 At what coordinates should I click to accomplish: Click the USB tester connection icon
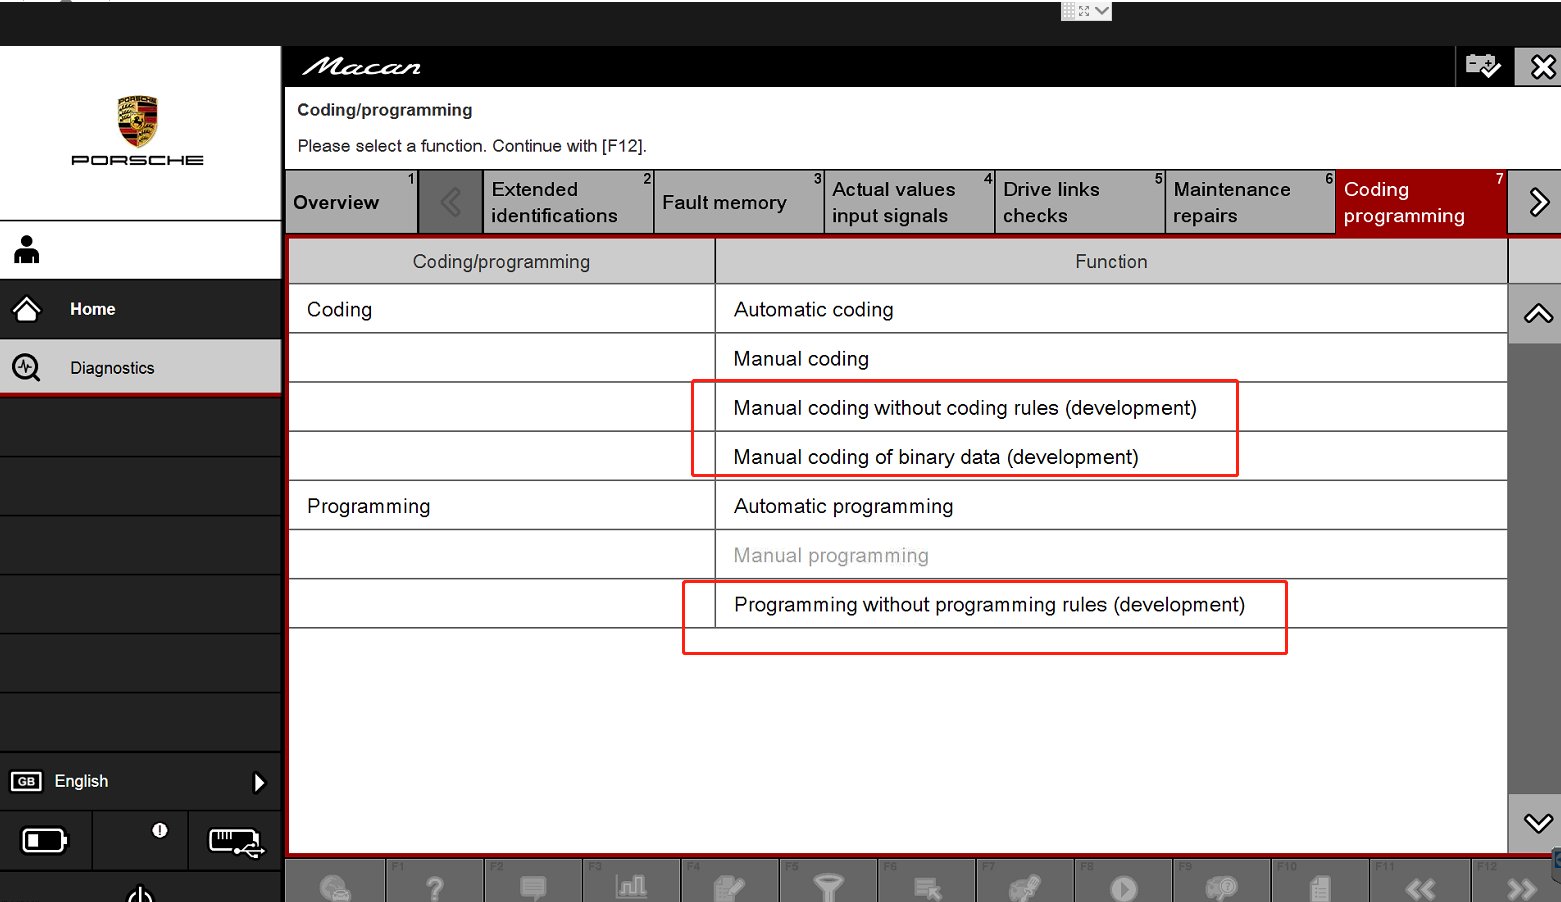tap(236, 842)
